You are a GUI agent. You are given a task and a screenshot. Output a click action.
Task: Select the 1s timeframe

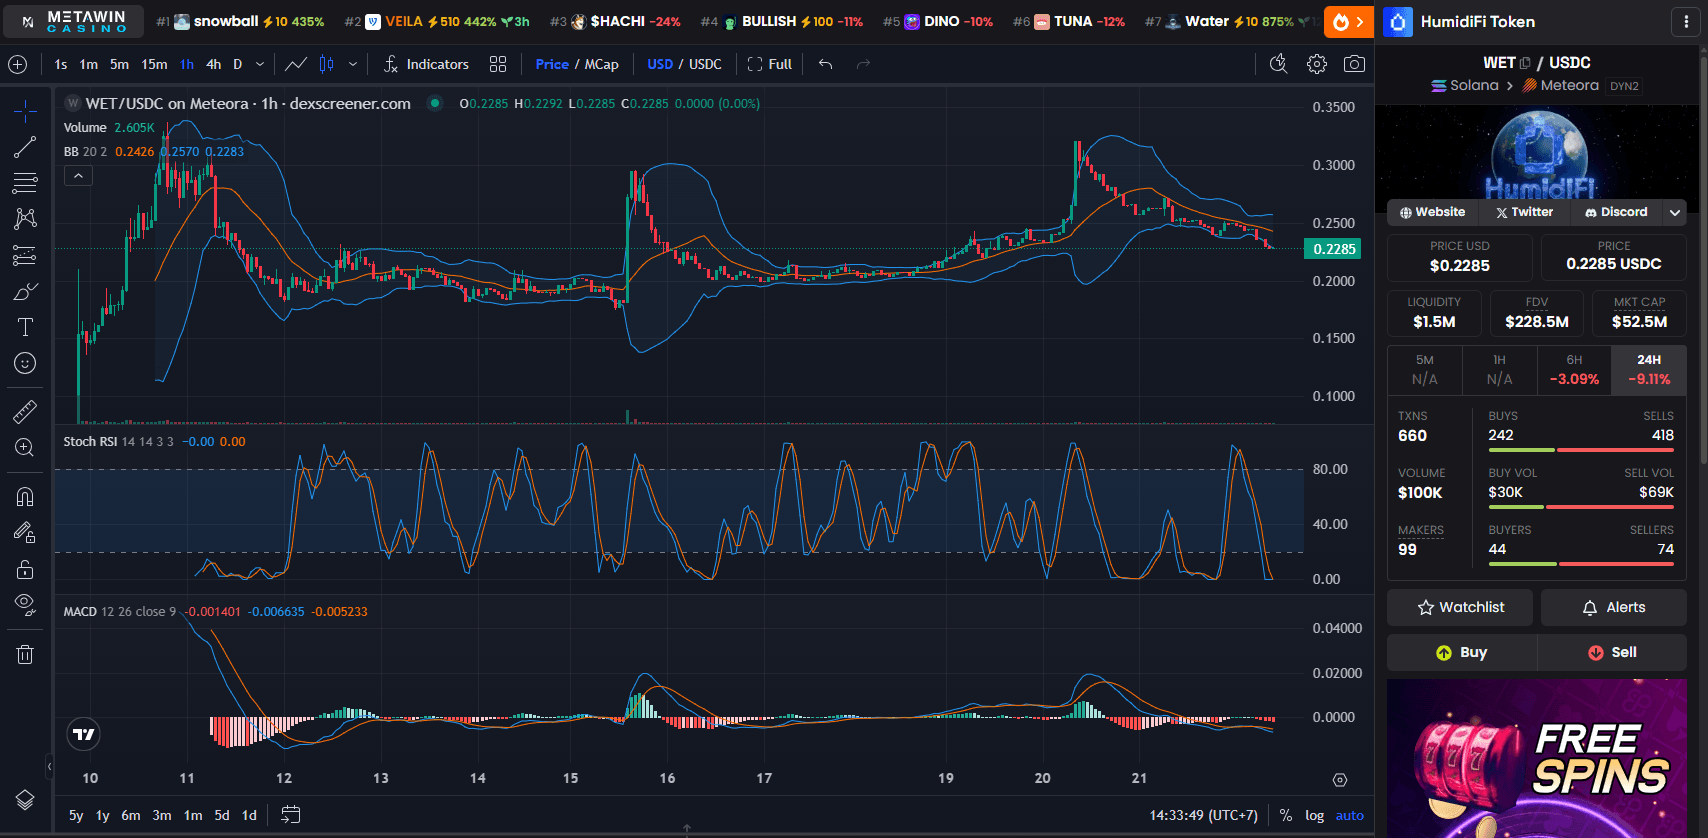point(61,64)
